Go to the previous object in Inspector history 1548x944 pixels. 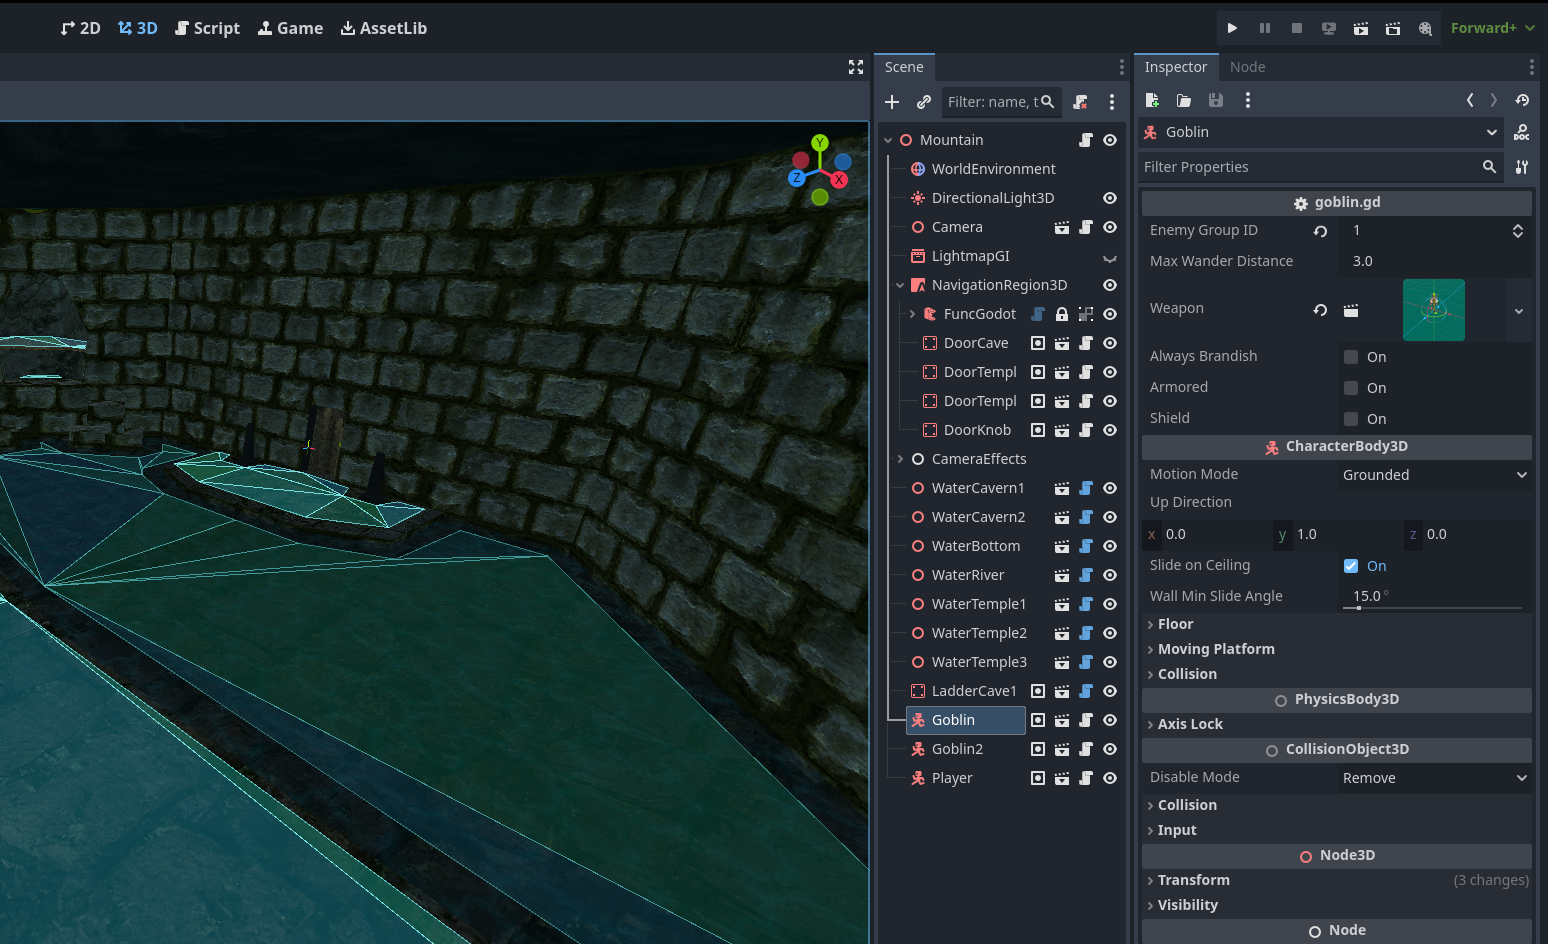click(1470, 100)
